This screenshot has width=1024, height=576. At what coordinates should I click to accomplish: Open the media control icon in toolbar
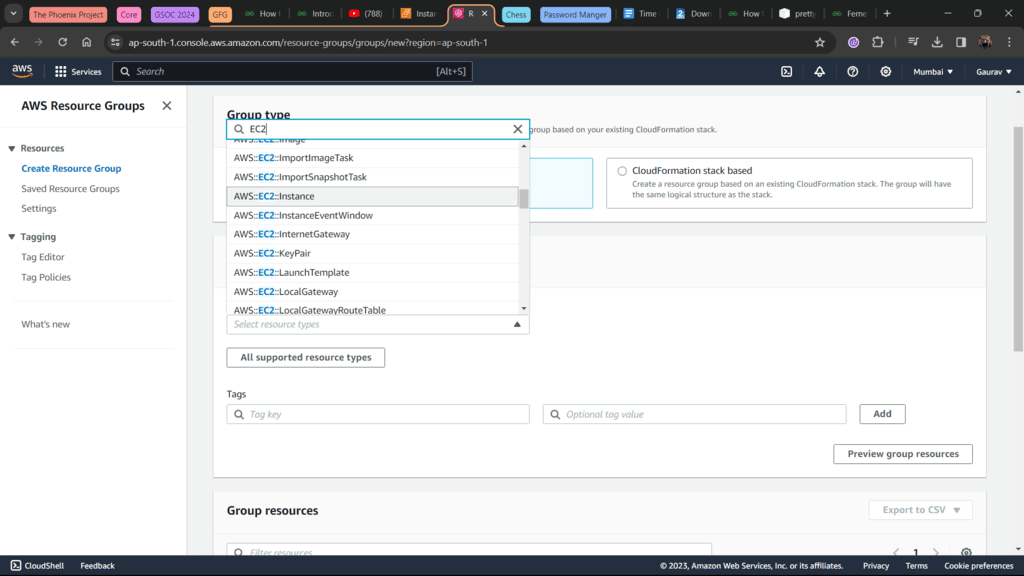coord(913,42)
